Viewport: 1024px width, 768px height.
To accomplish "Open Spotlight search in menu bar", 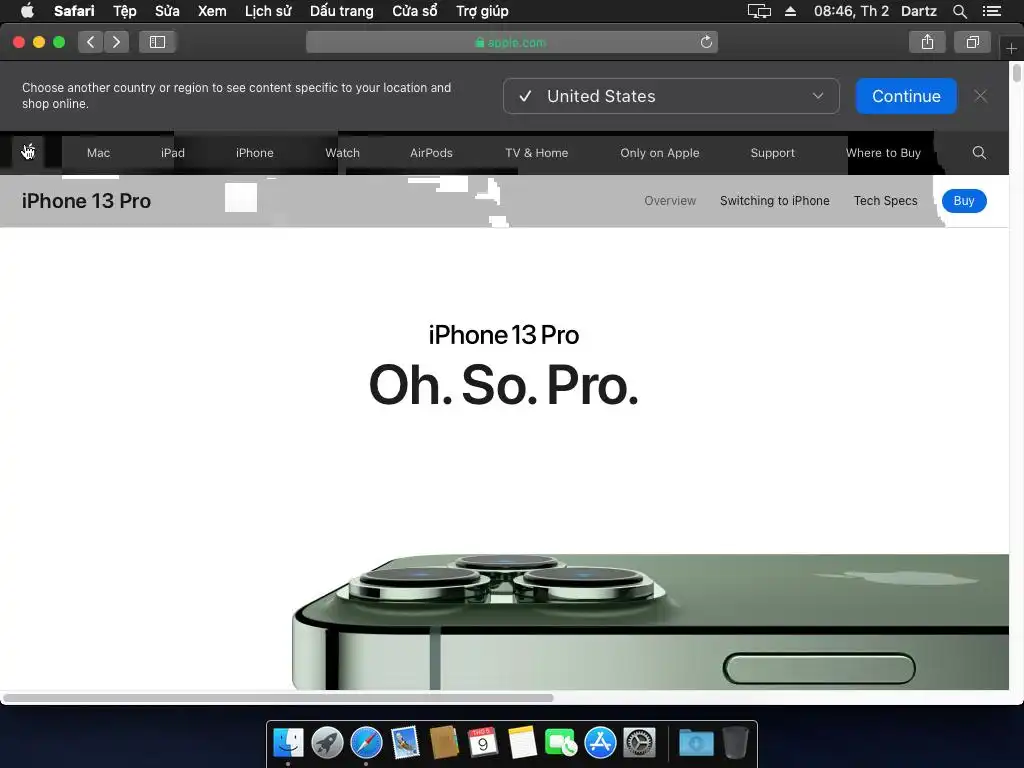I will coord(959,11).
